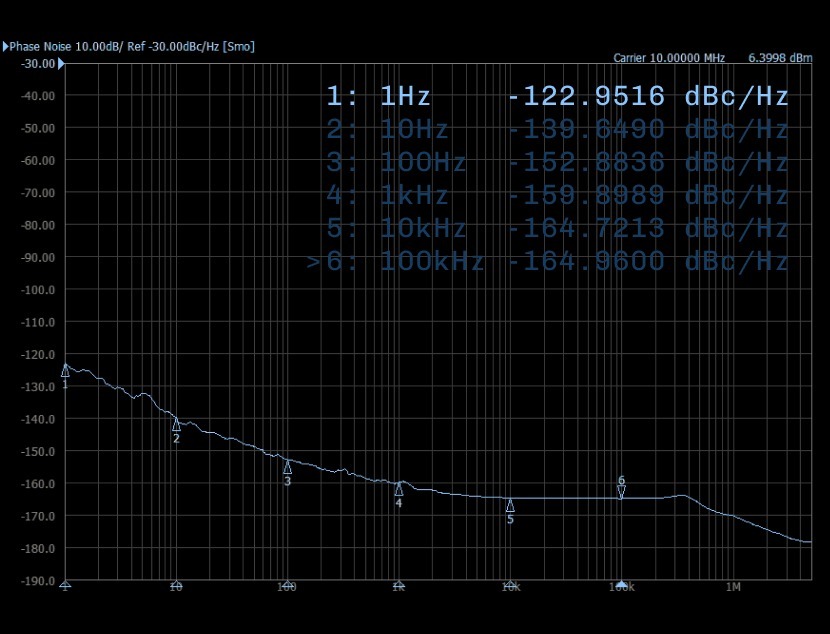Click the x-axis marker at 1k
The width and height of the screenshot is (830, 634).
[x=399, y=584]
